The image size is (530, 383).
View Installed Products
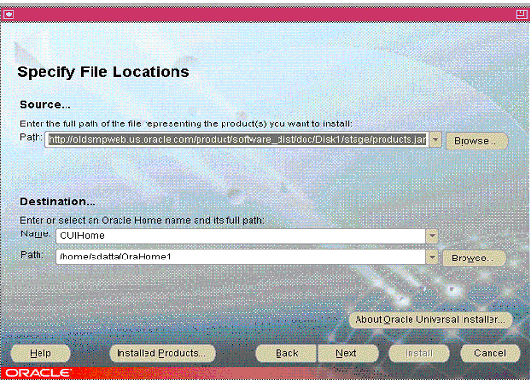[162, 353]
